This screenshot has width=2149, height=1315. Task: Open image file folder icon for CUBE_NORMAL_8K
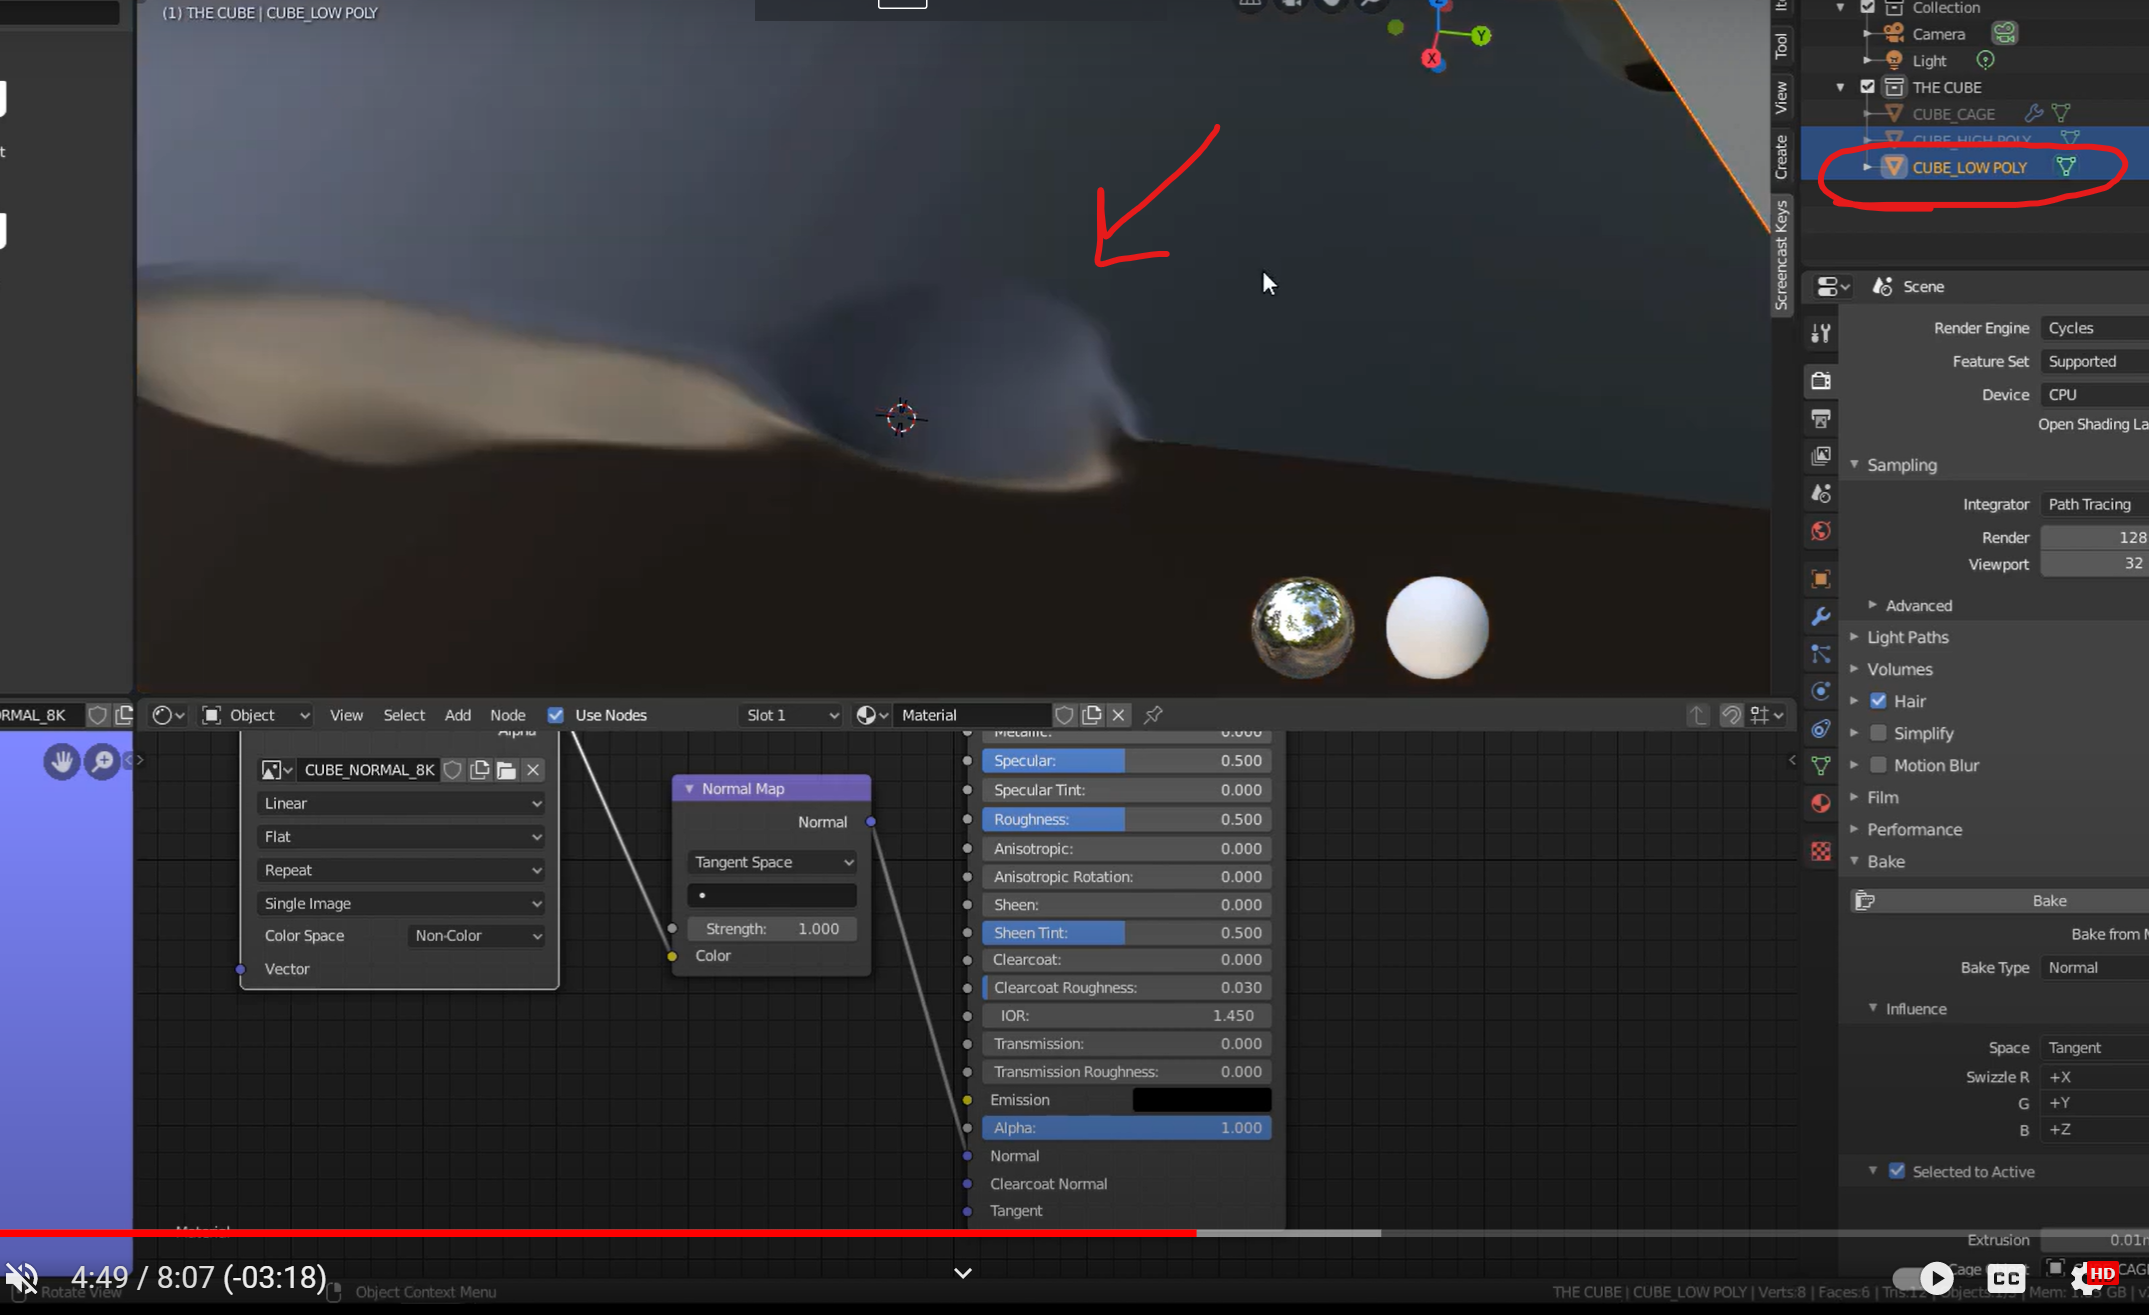tap(506, 770)
